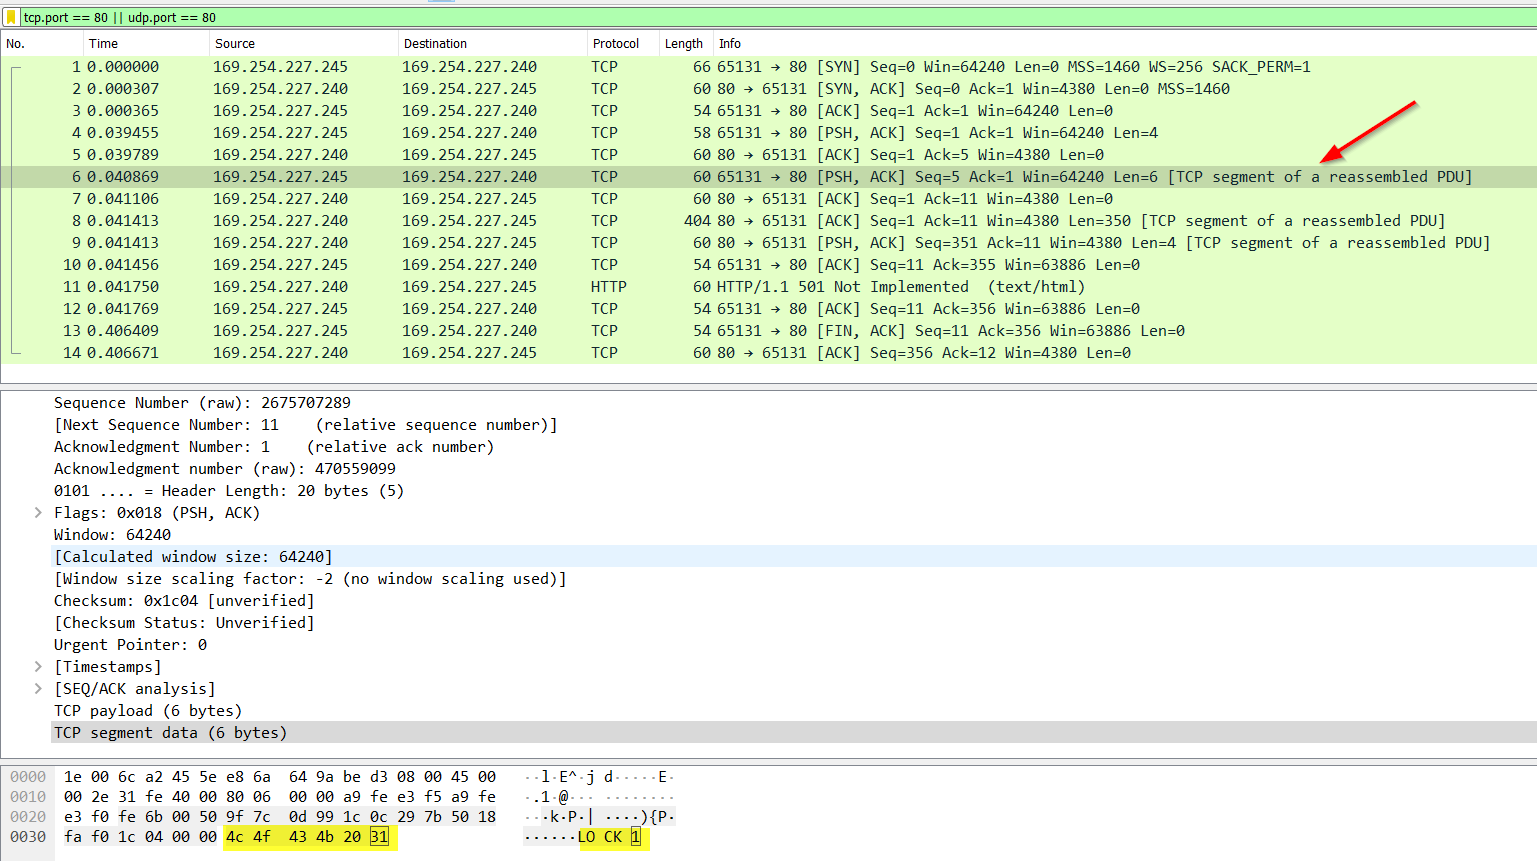
Task: Select TCP segment data (6 bytes) line
Action: coord(170,733)
